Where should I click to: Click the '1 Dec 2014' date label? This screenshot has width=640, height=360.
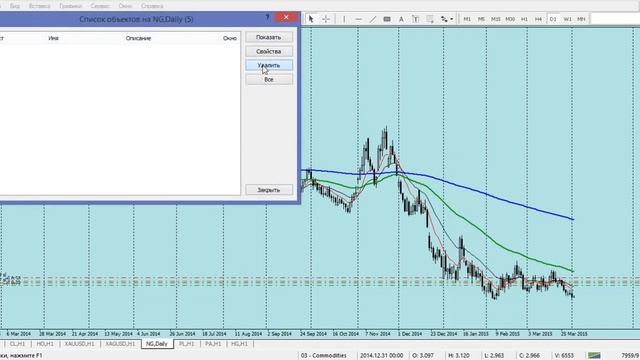410,334
